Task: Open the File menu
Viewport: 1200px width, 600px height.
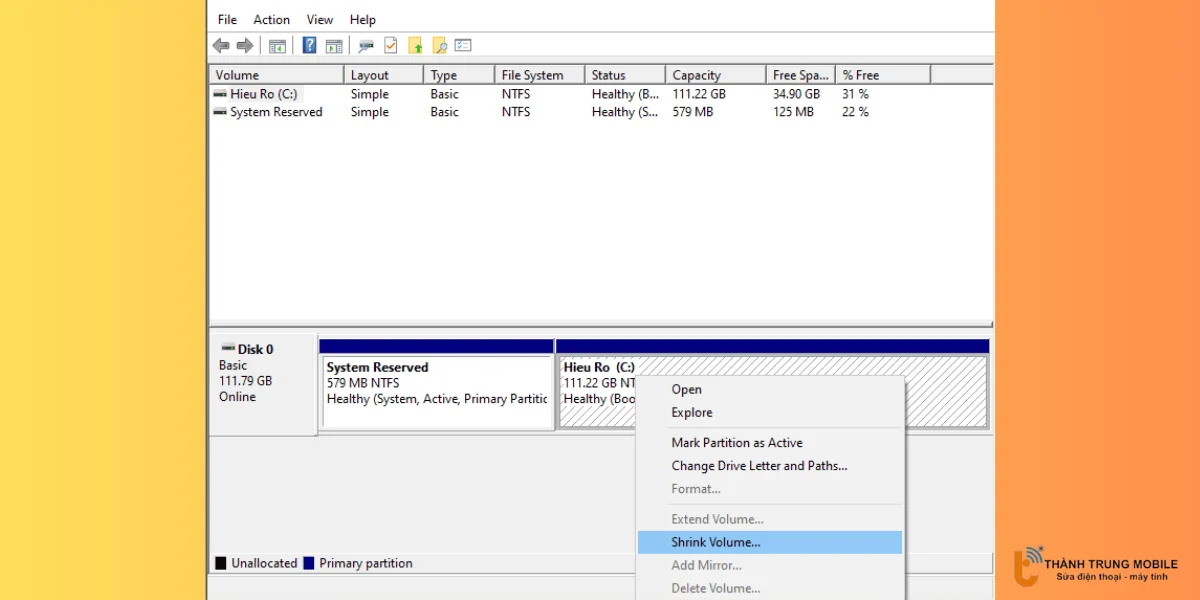Action: click(227, 20)
